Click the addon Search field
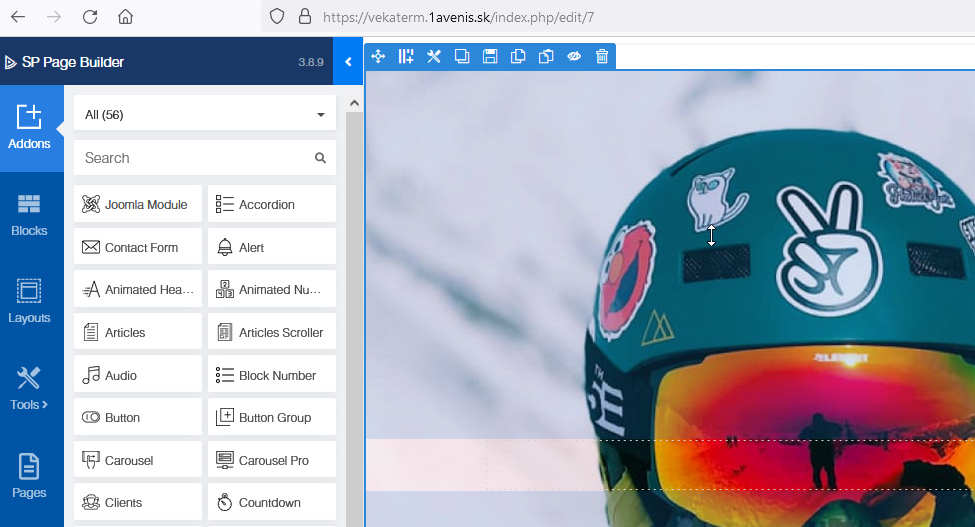 point(195,158)
